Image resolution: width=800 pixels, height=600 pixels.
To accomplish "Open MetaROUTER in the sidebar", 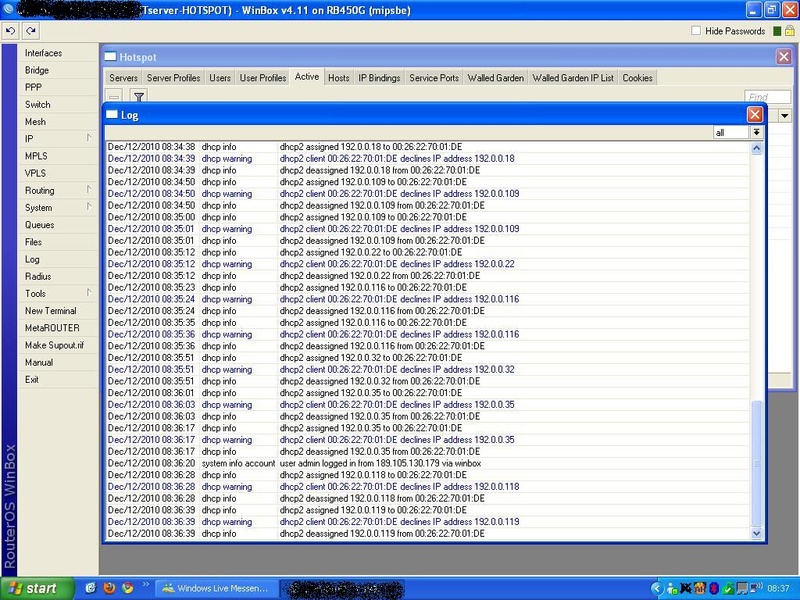I will pyautogui.click(x=52, y=328).
